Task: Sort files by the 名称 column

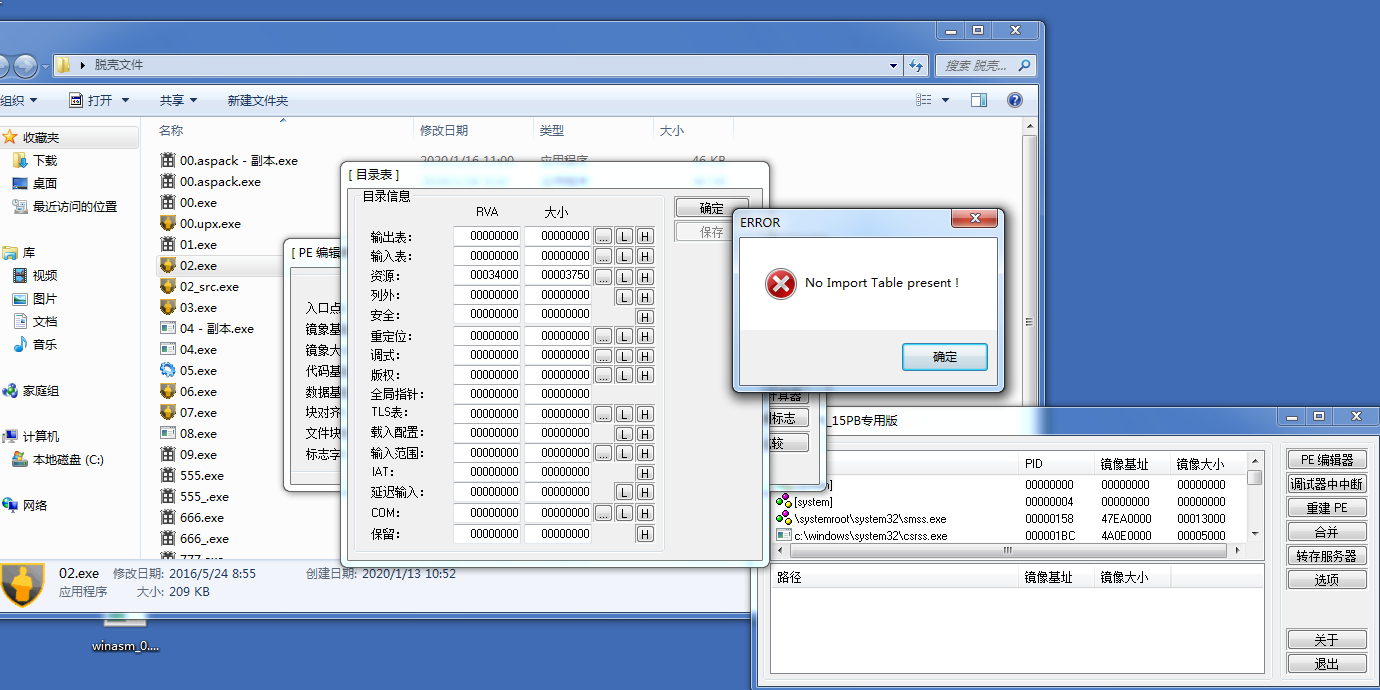Action: click(x=283, y=130)
